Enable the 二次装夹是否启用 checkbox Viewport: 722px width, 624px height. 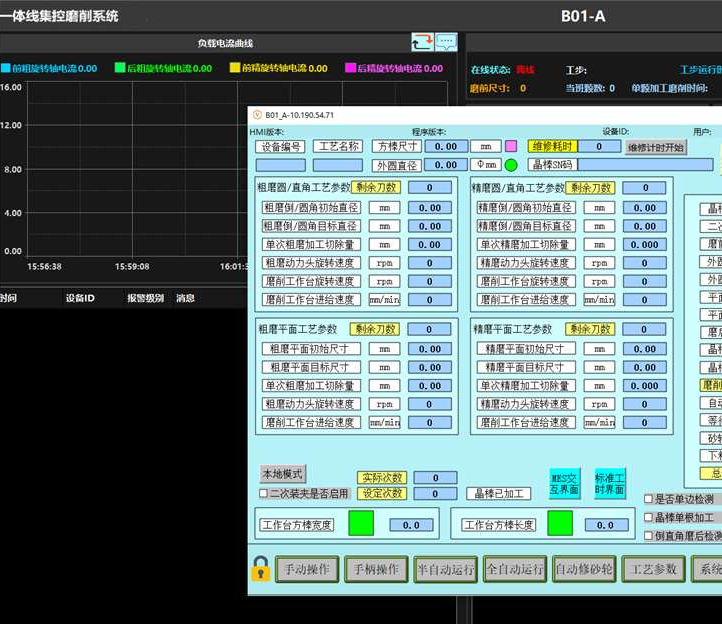pos(264,494)
